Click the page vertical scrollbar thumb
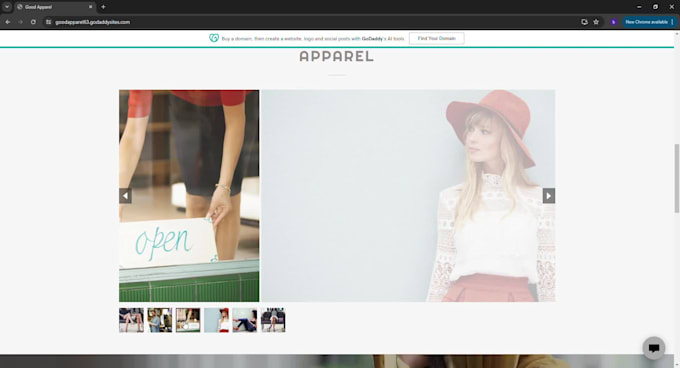The width and height of the screenshot is (680, 368). pyautogui.click(x=677, y=178)
